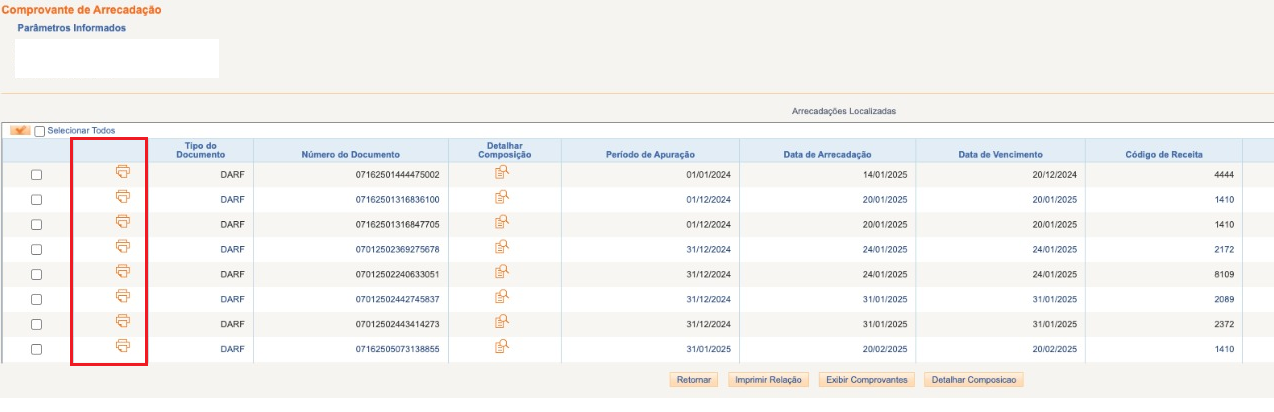Open document number 07162505073138855 link
Screen dimensions: 1274x412
tap(397, 349)
